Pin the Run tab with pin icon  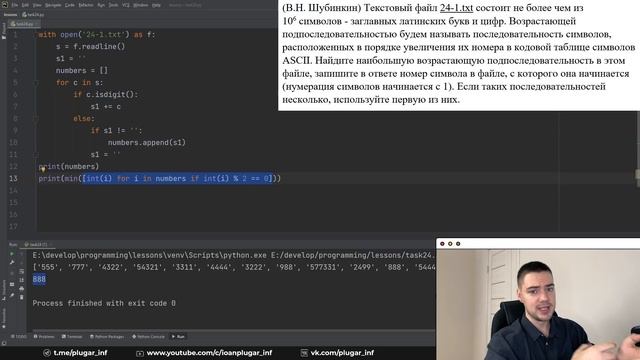coord(12,295)
